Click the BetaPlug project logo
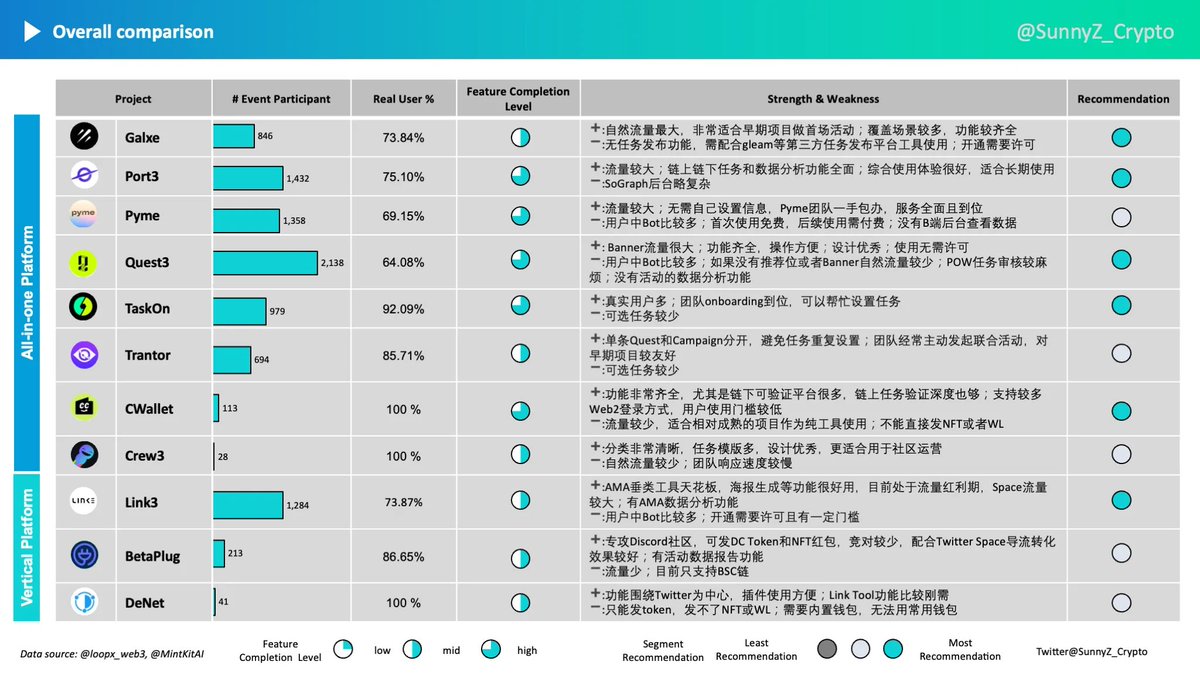 [83, 555]
